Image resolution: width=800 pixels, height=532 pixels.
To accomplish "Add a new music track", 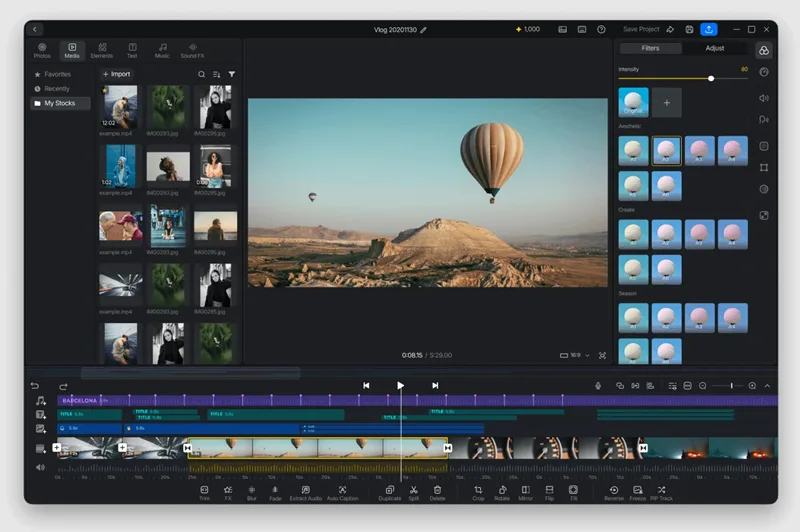I will tap(41, 401).
